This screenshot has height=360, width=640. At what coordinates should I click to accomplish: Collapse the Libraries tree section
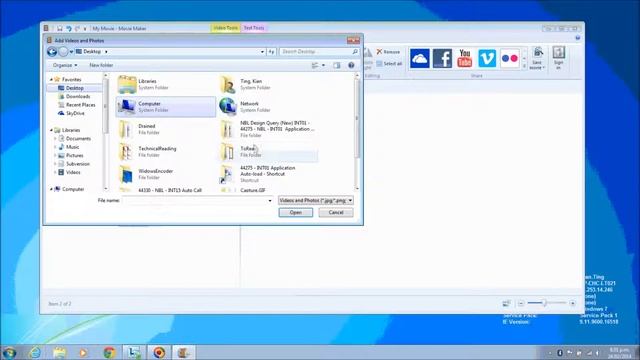(x=51, y=130)
